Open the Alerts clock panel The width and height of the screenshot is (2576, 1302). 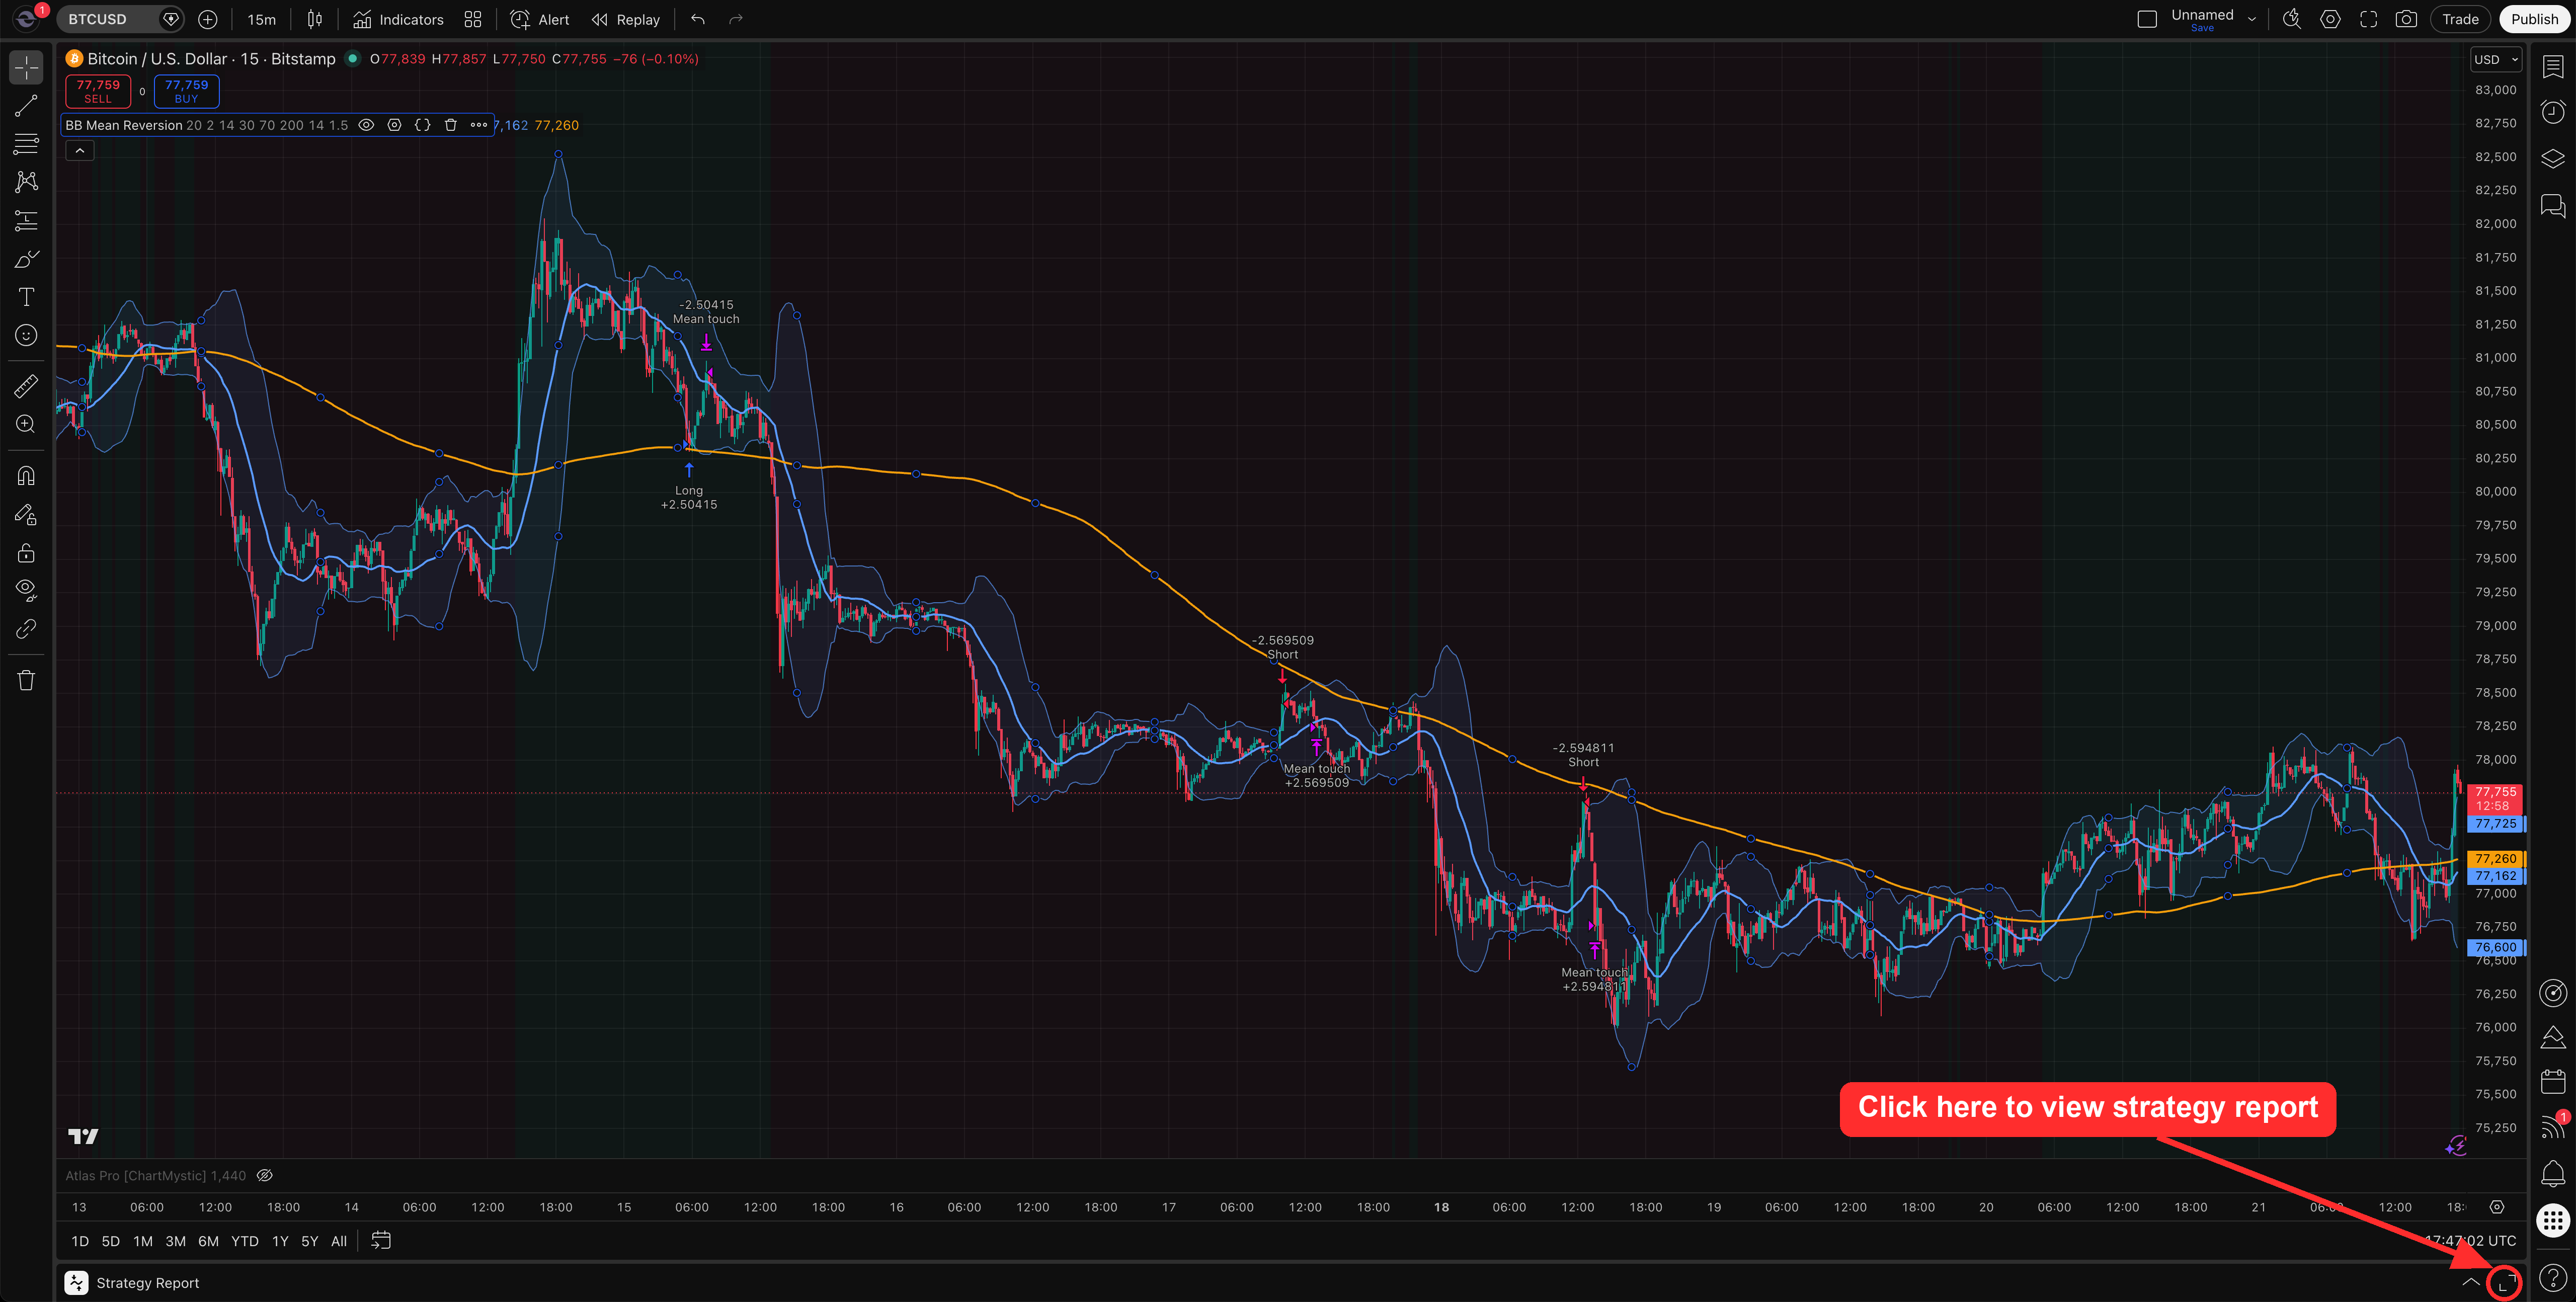pos(2553,112)
